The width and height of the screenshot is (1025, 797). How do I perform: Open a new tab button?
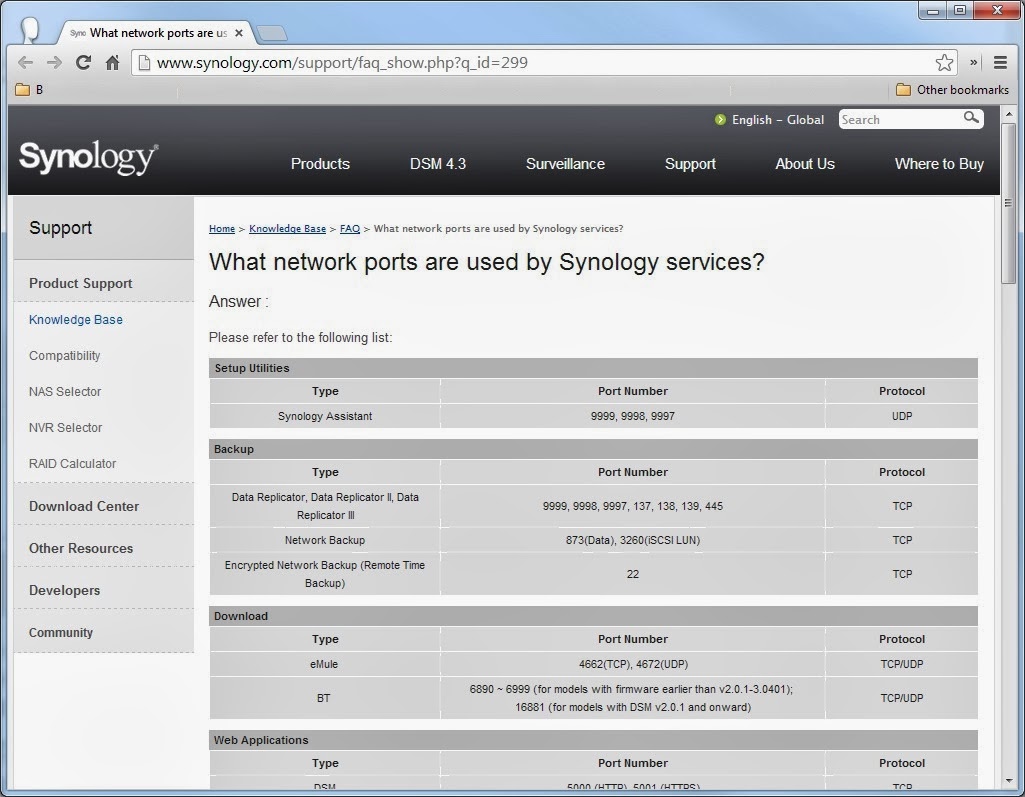click(271, 33)
